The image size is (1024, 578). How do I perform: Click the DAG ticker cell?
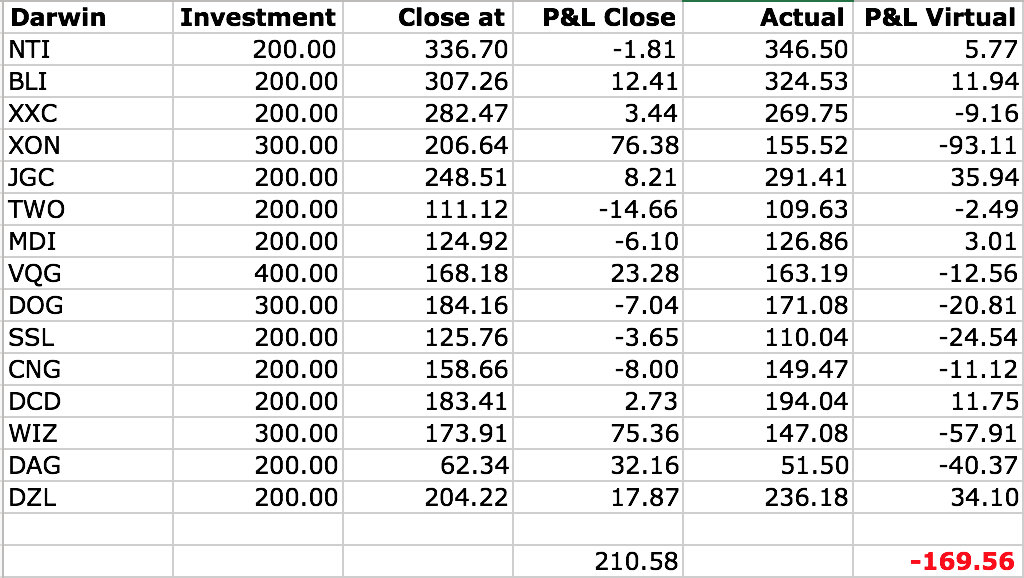pyautogui.click(x=34, y=466)
